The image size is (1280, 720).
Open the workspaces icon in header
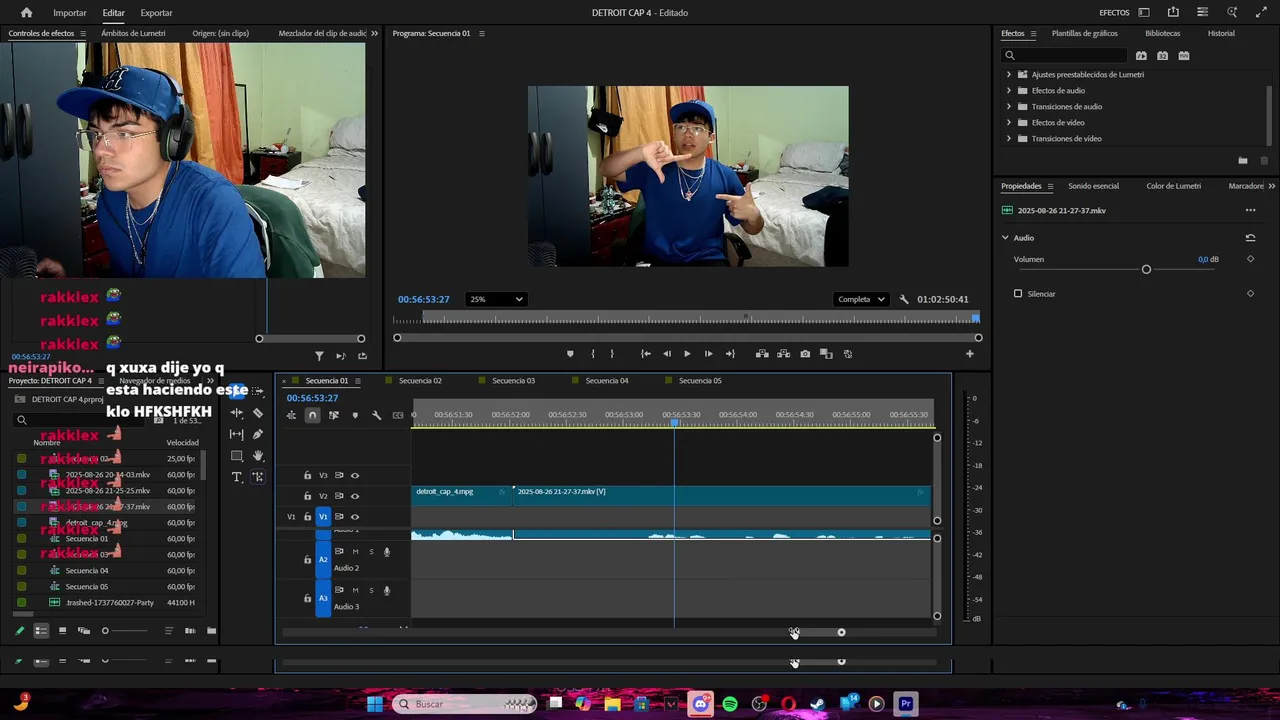pos(1144,13)
